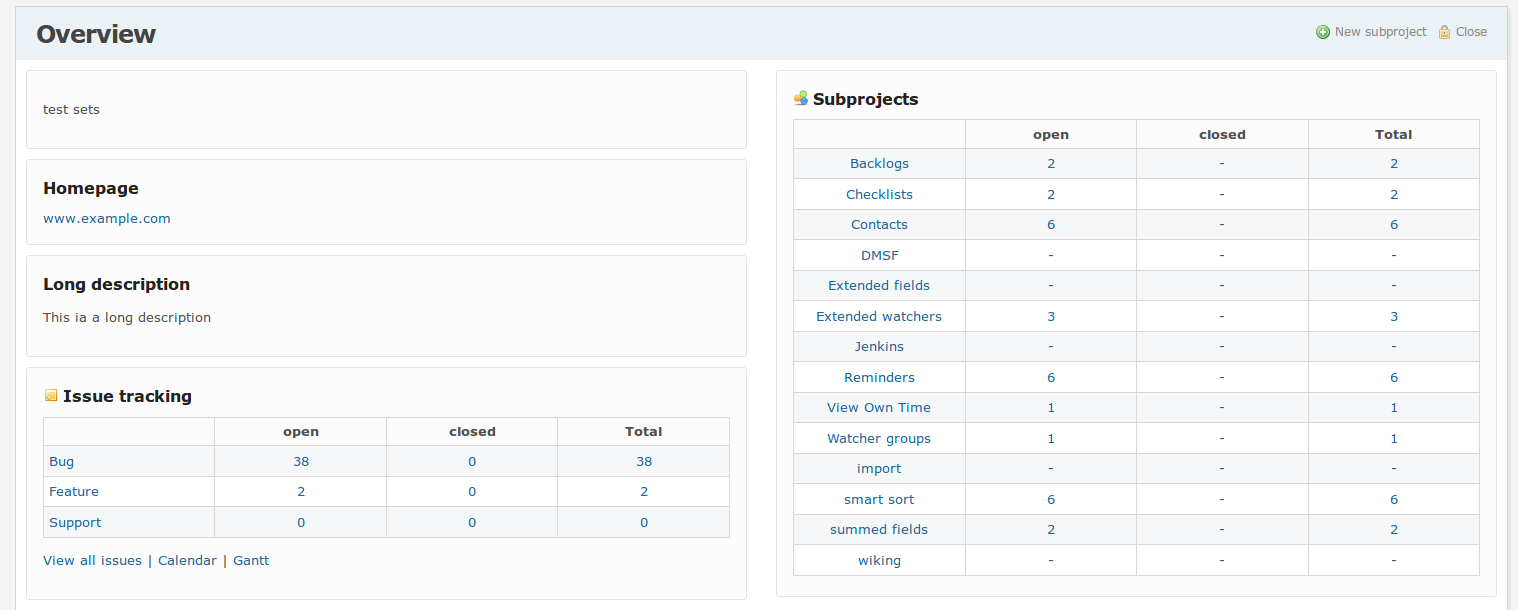Open the Extended watchers subproject
The width and height of the screenshot is (1518, 610).
coord(879,316)
